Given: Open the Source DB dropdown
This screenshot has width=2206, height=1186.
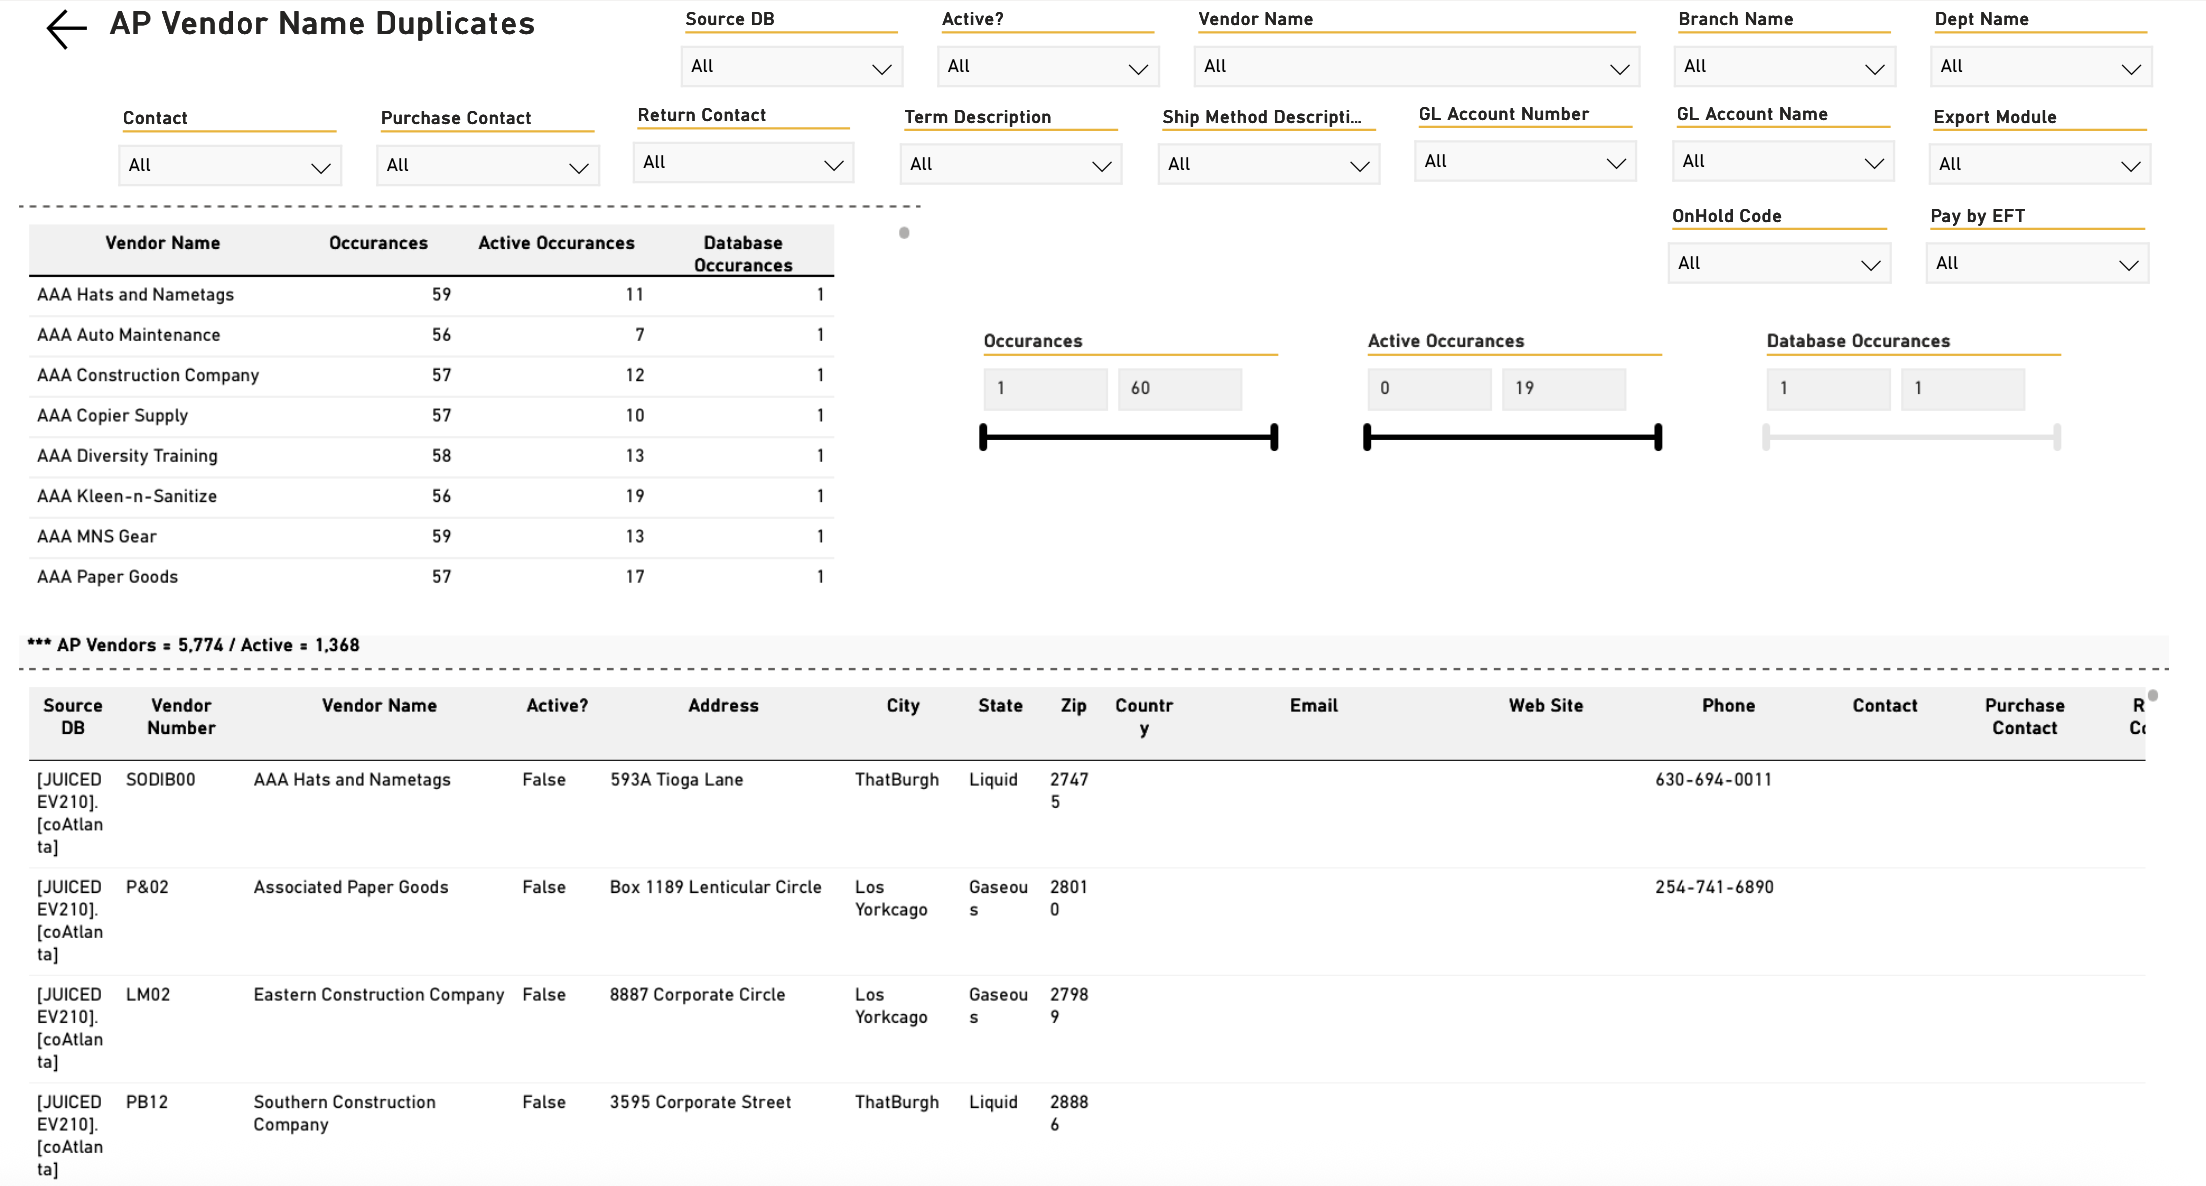Looking at the screenshot, I should (x=792, y=67).
